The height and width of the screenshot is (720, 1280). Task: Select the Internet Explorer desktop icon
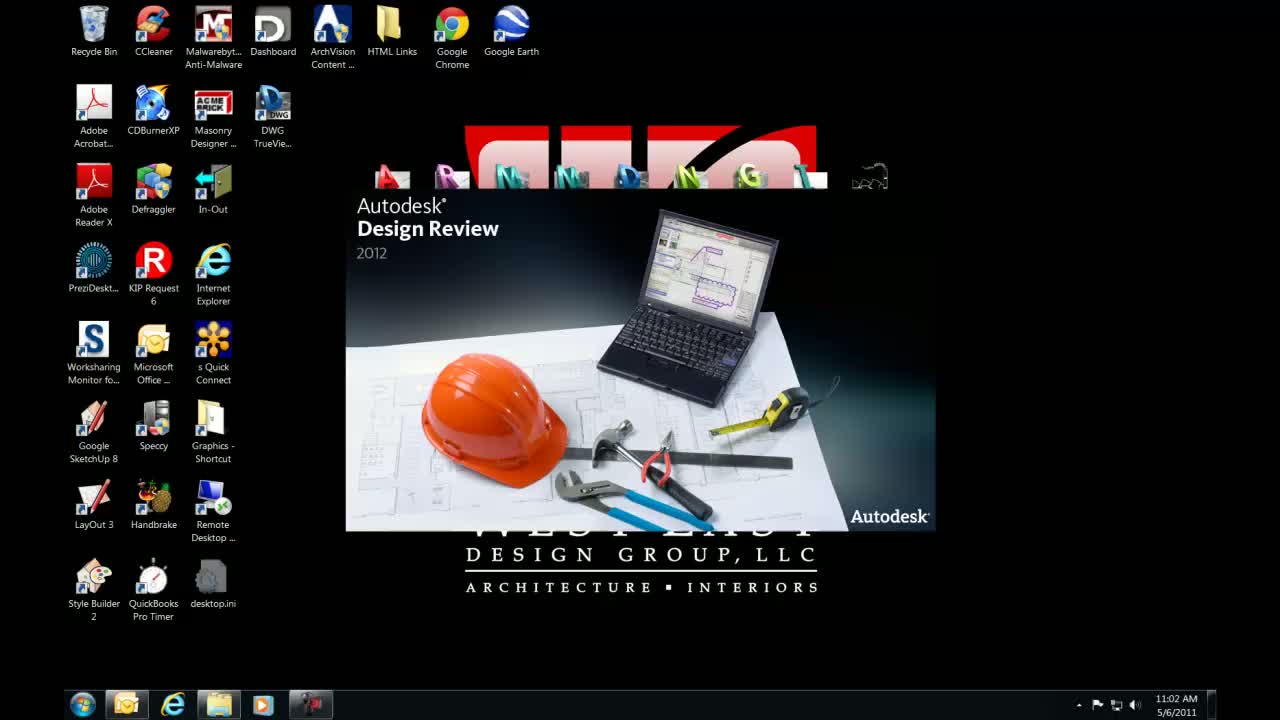pos(213,275)
